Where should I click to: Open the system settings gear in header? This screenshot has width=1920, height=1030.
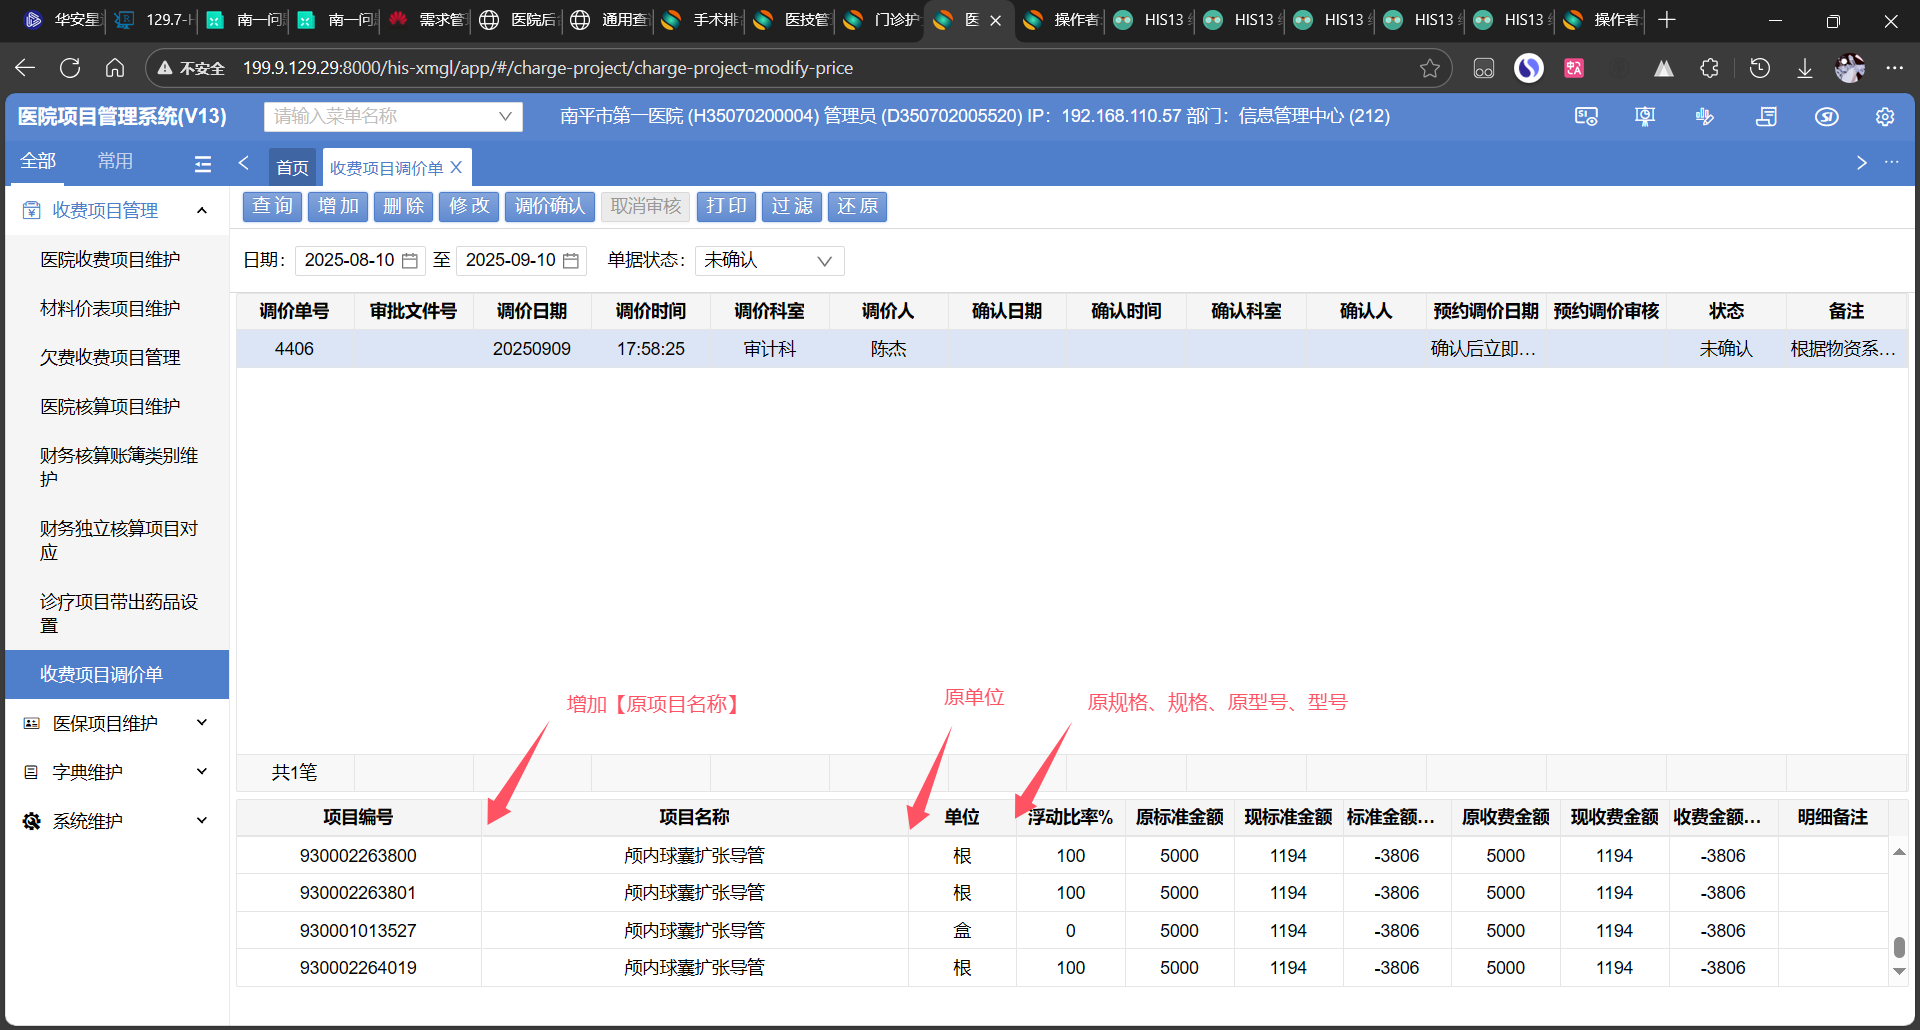point(1885,117)
